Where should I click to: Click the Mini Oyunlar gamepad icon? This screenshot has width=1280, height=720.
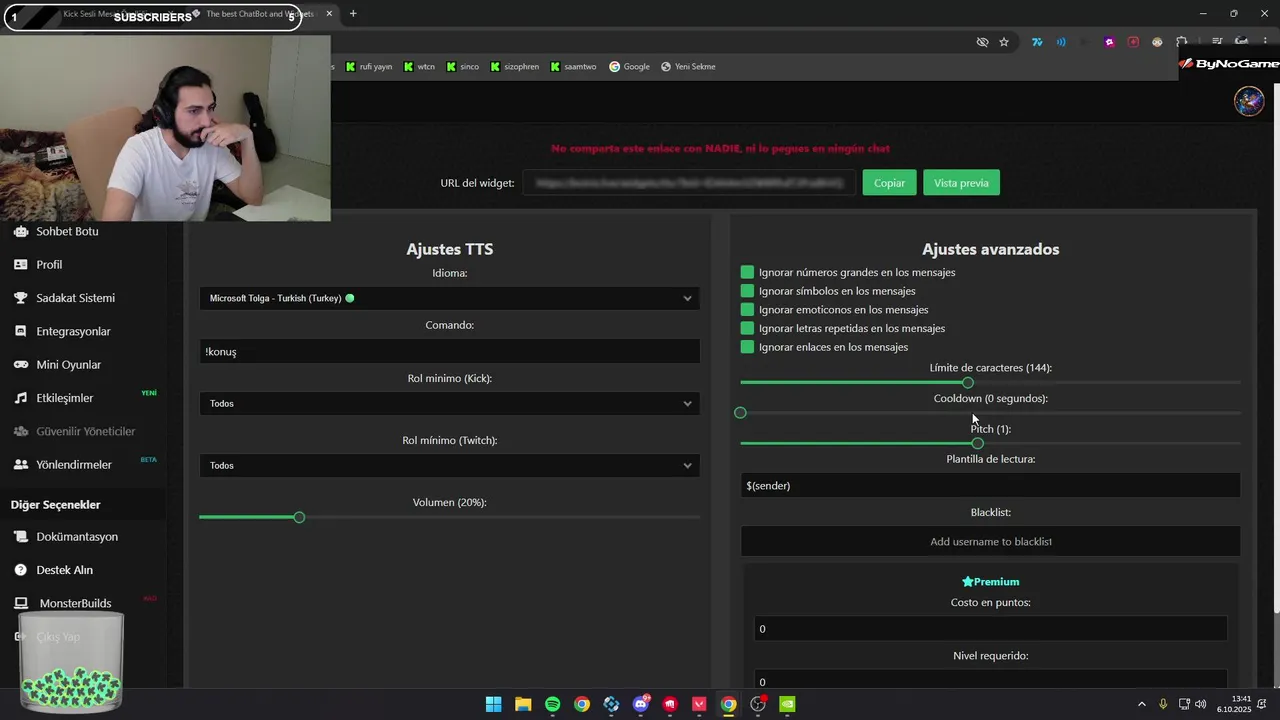(20, 365)
